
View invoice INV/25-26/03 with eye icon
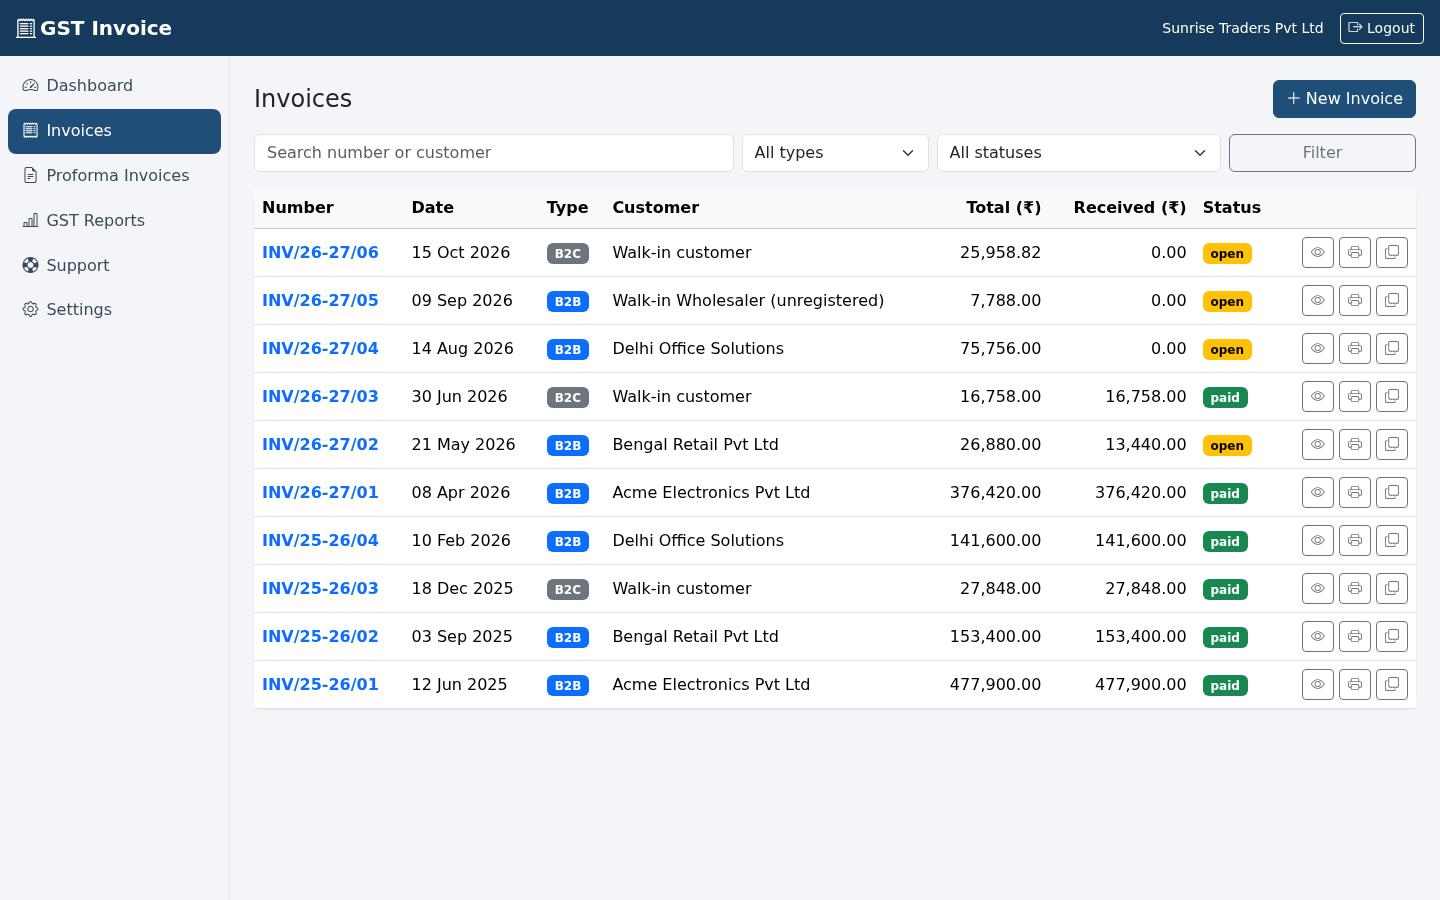coord(1318,589)
